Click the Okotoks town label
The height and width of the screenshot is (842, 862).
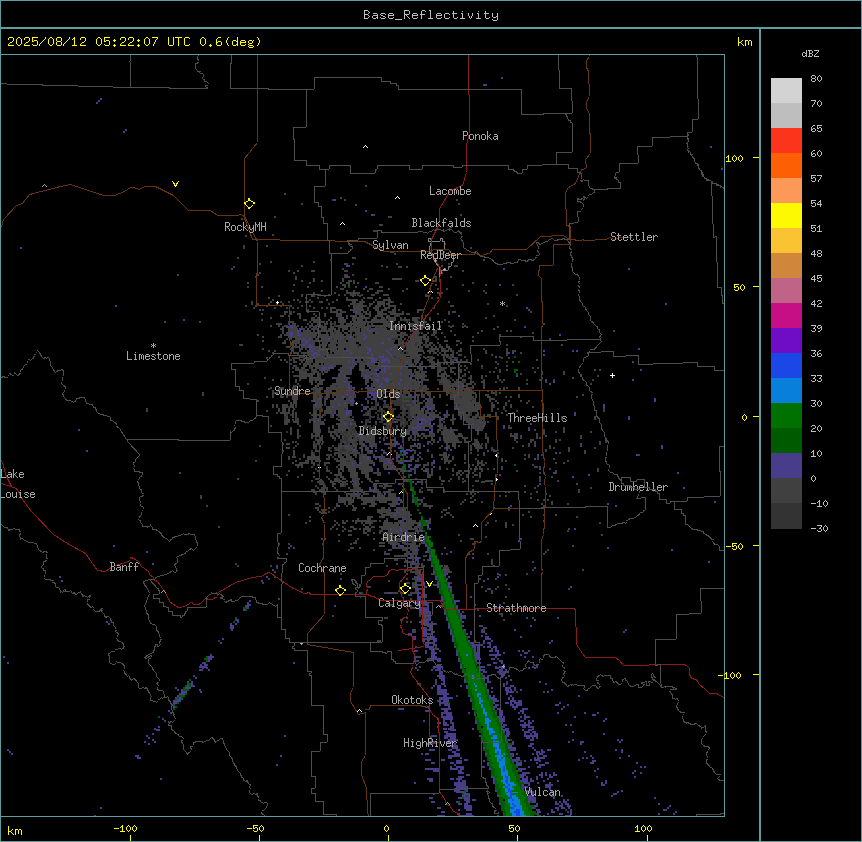412,700
